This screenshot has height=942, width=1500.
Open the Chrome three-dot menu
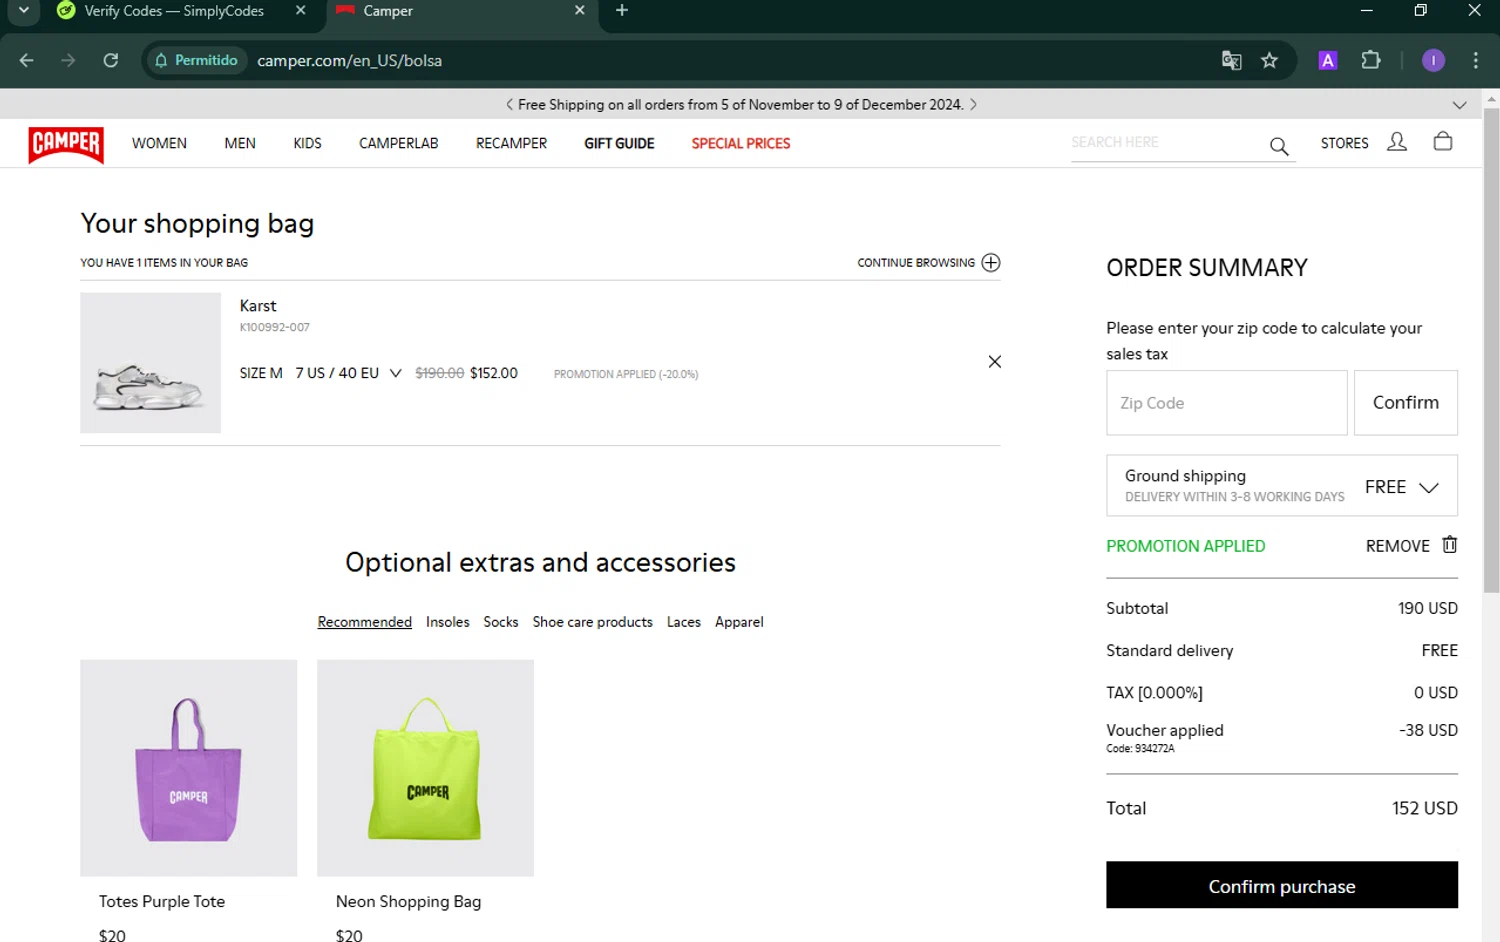(1475, 61)
